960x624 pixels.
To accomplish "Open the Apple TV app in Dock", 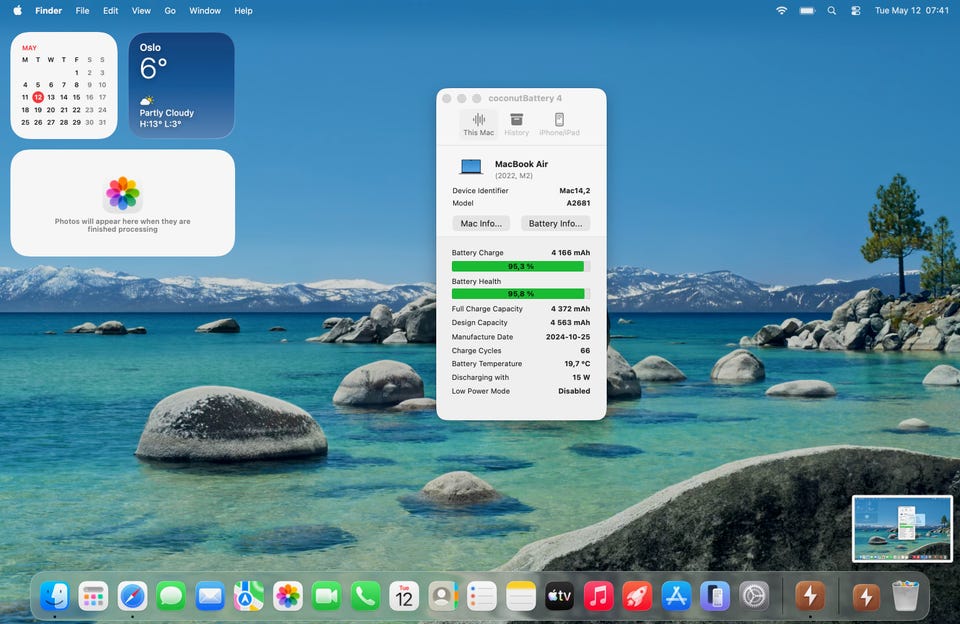I will tap(559, 596).
